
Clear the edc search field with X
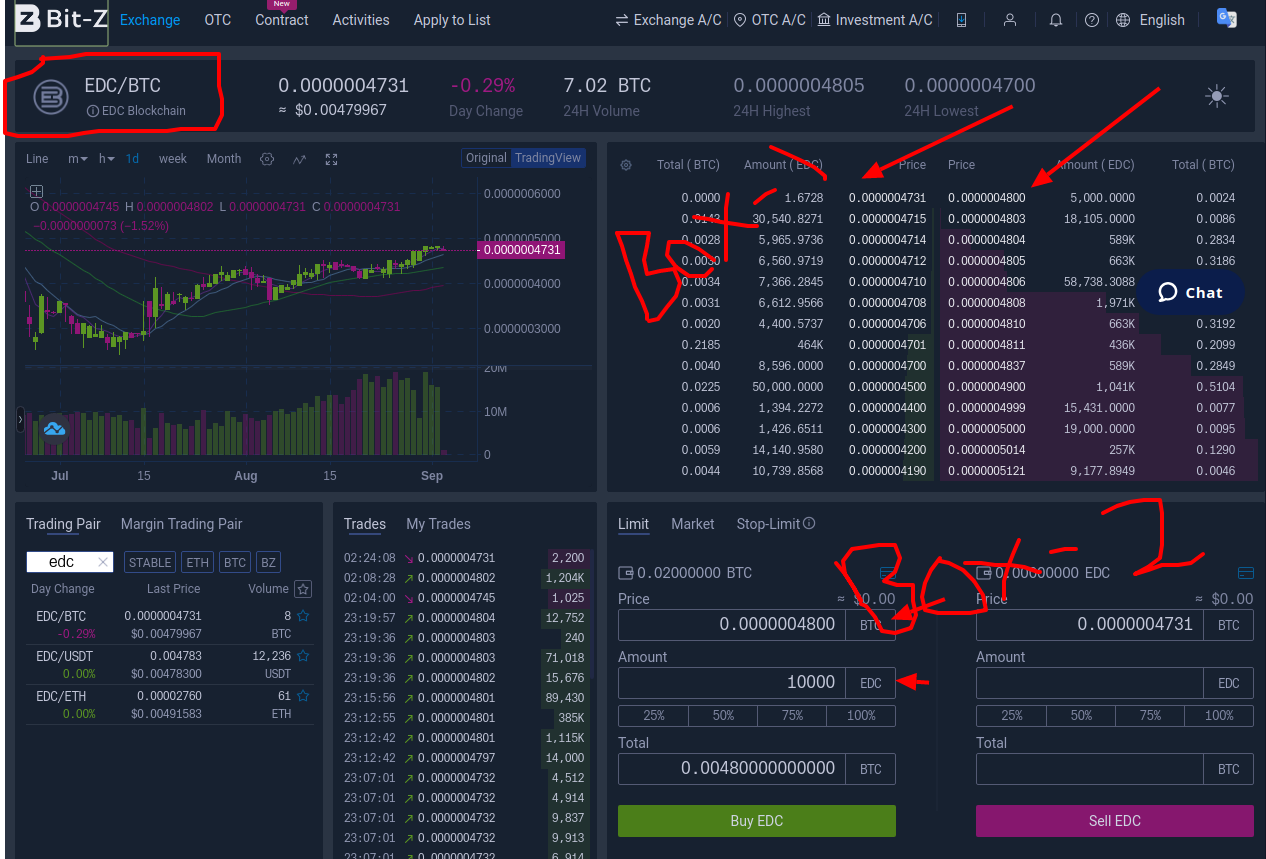pos(102,562)
